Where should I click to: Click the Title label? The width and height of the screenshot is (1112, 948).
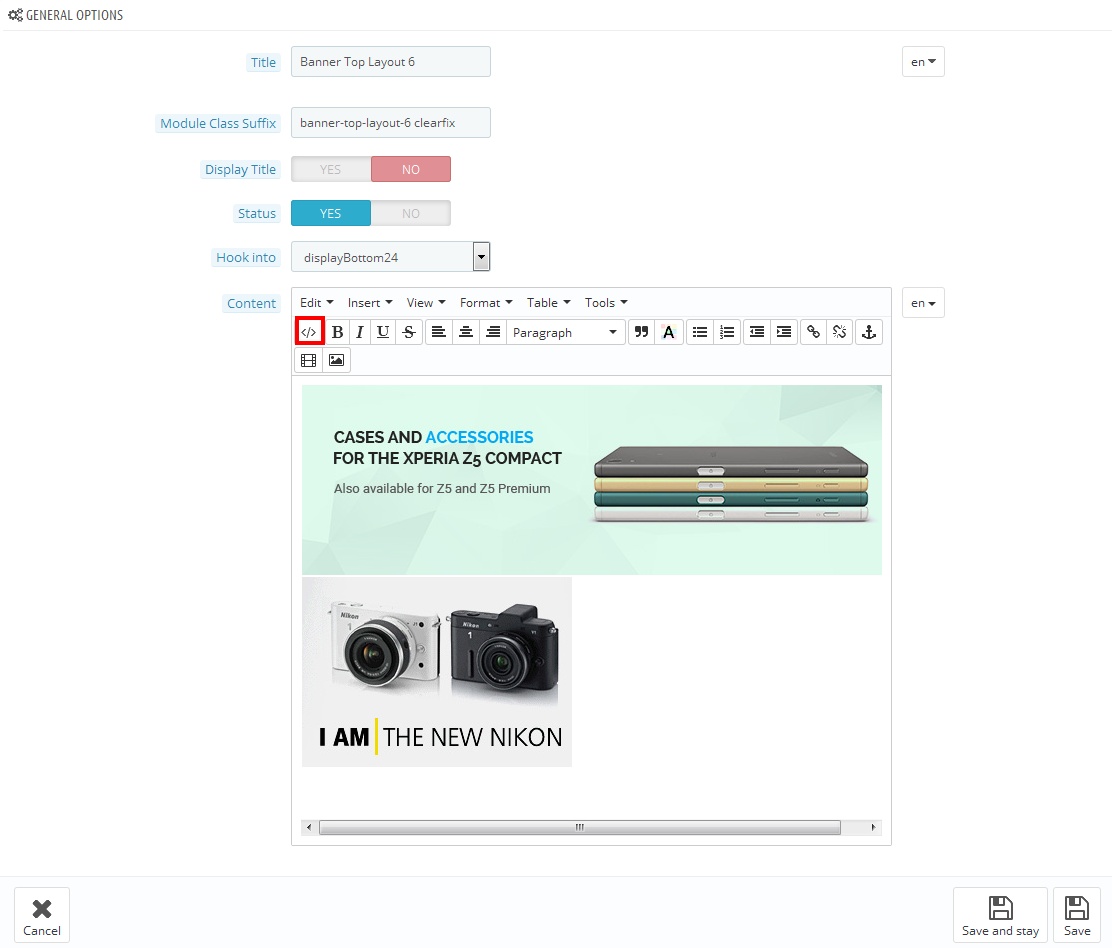click(263, 62)
